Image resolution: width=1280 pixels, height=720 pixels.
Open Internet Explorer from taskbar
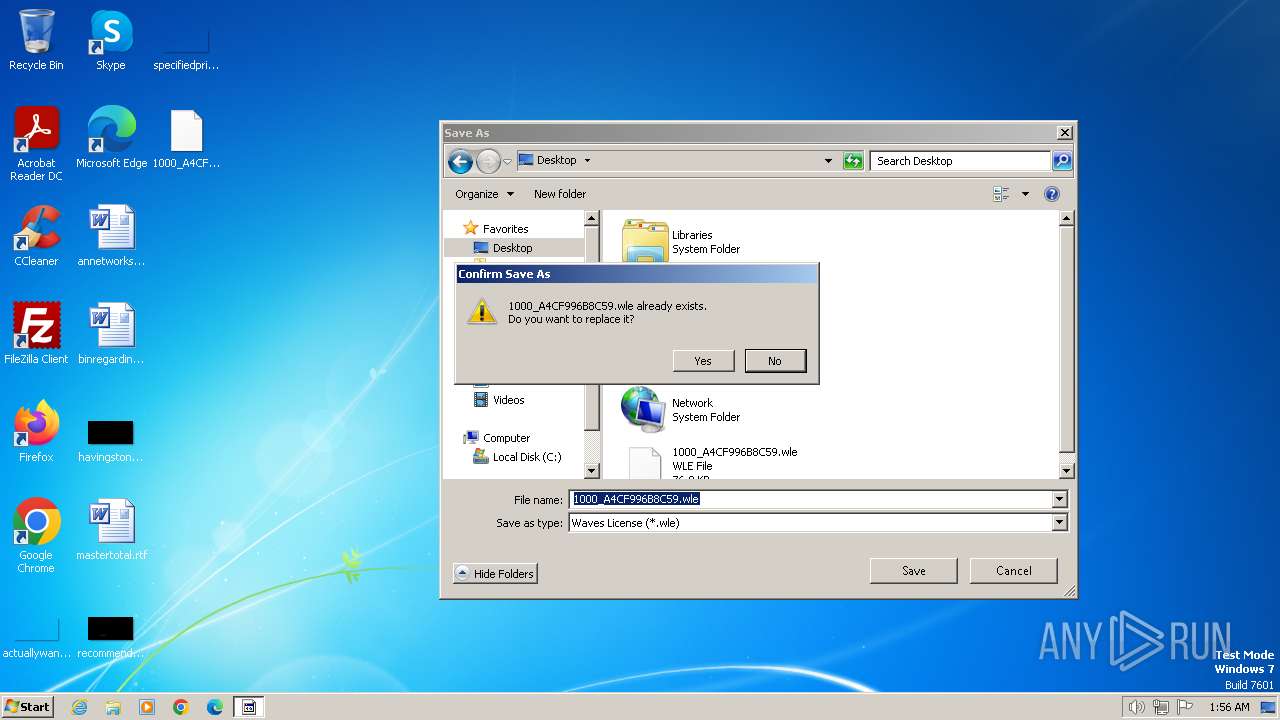tap(79, 707)
